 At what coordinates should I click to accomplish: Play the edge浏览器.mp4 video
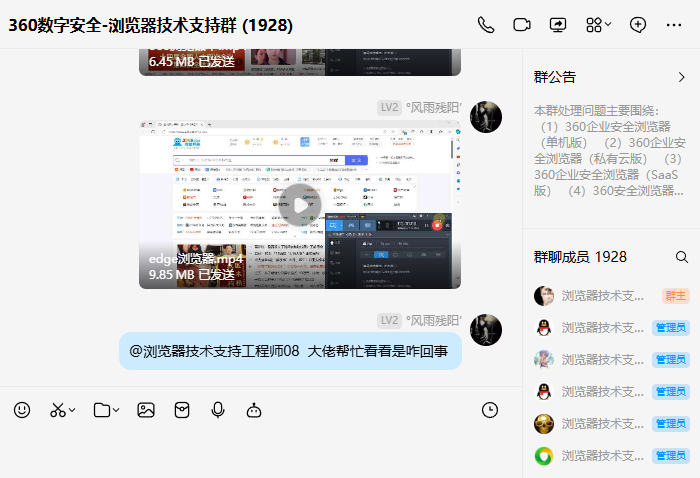click(x=300, y=205)
